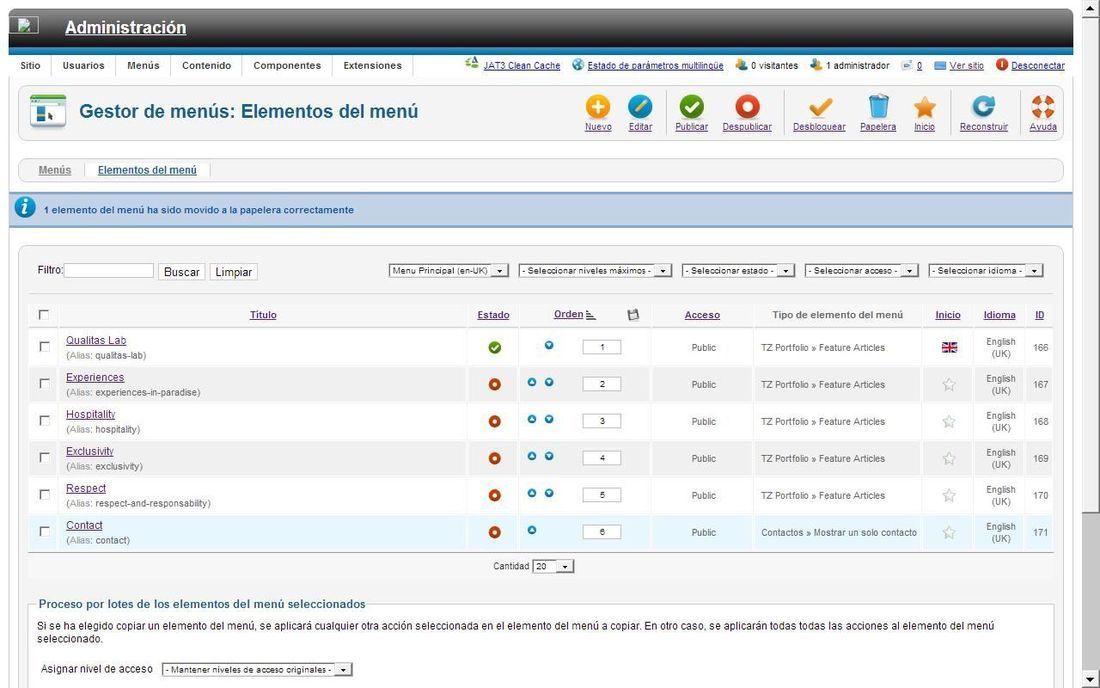Click the JAT3 Clean Cache link
1100x688 pixels.
click(x=521, y=65)
